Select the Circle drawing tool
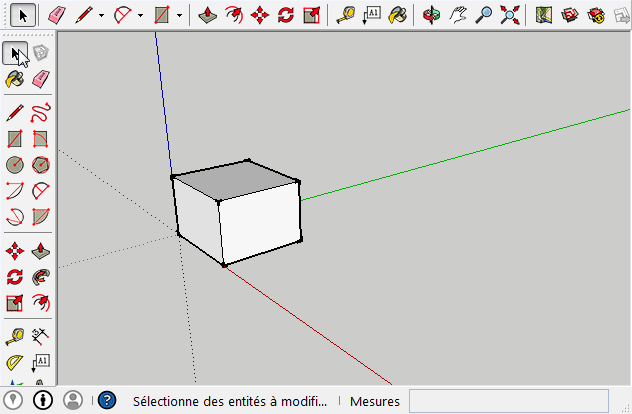632x414 pixels. point(15,165)
